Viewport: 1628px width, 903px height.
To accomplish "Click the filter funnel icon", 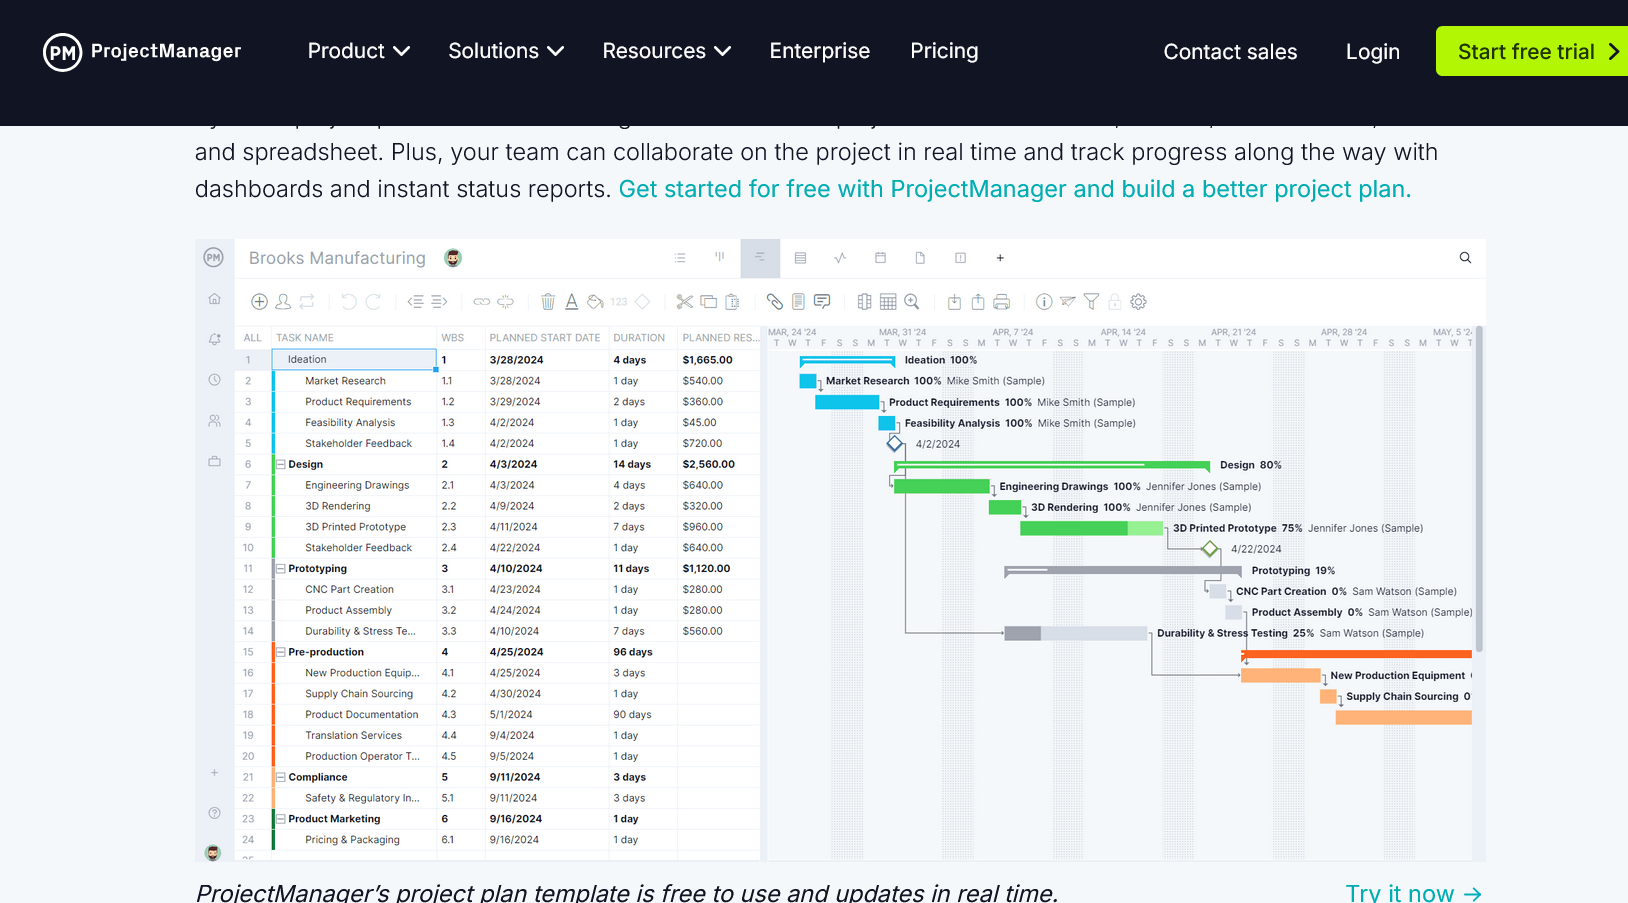I will pos(1091,302).
